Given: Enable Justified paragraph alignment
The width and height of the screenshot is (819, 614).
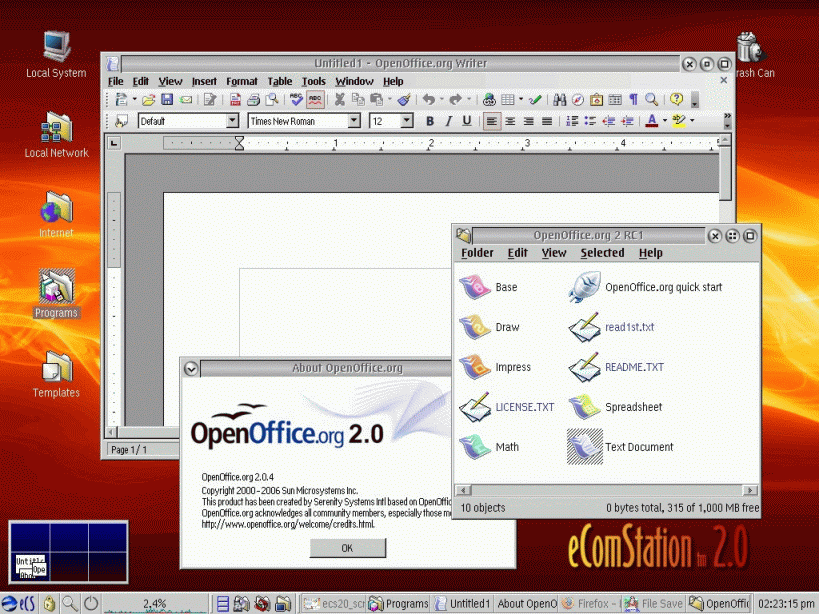Looking at the screenshot, I should coord(547,121).
